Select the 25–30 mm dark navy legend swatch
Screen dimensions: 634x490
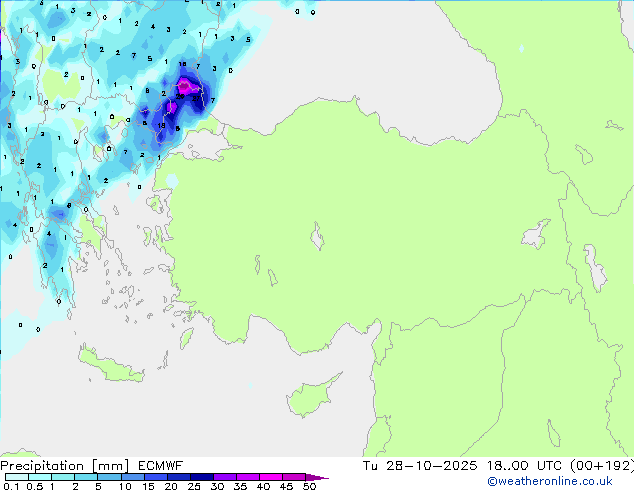[x=201, y=477]
